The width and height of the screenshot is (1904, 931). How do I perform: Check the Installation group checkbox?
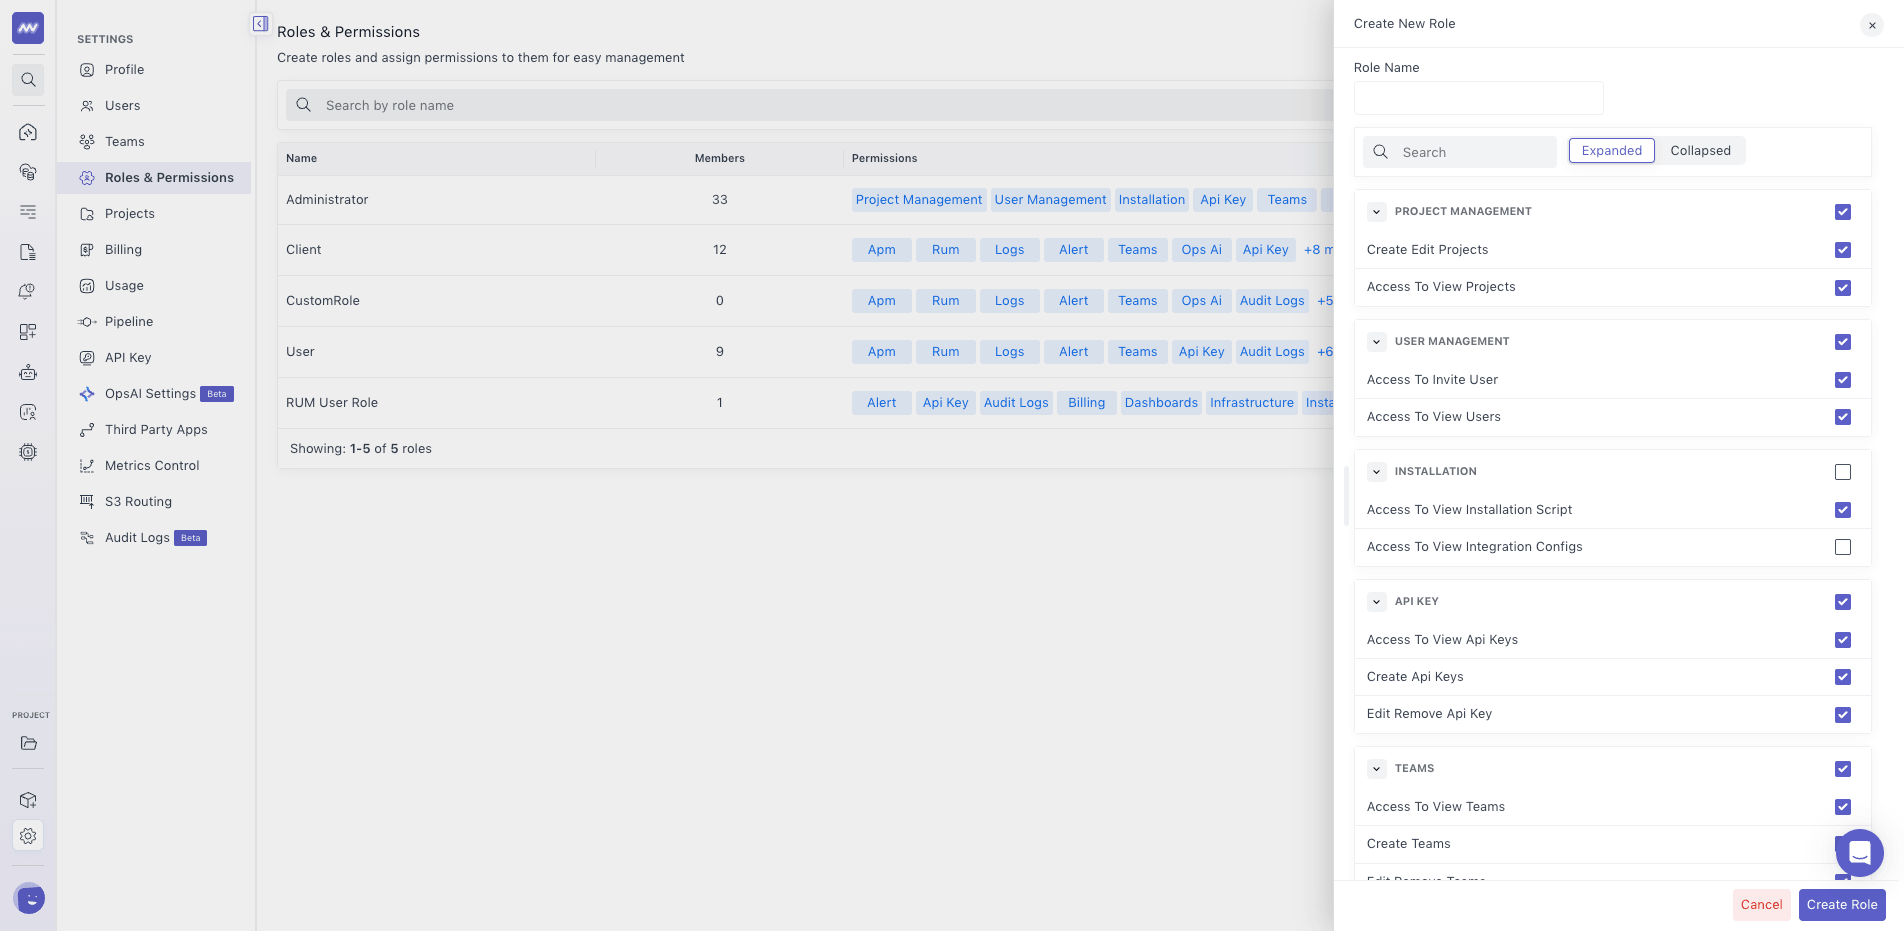(x=1843, y=472)
